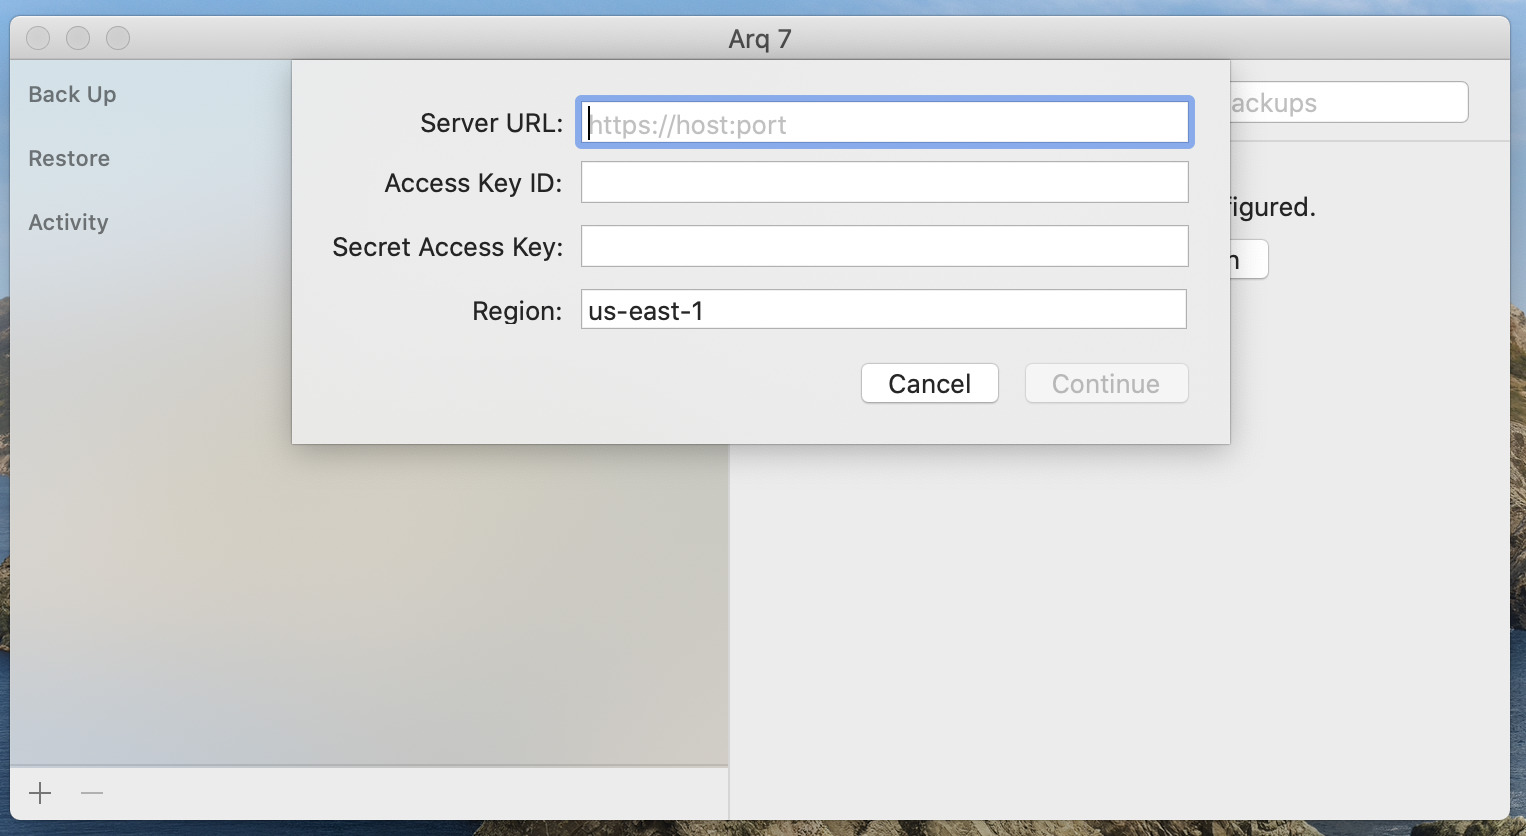Viewport: 1526px width, 836px height.
Task: Click the partially hidden backups search field
Action: 1349,102
